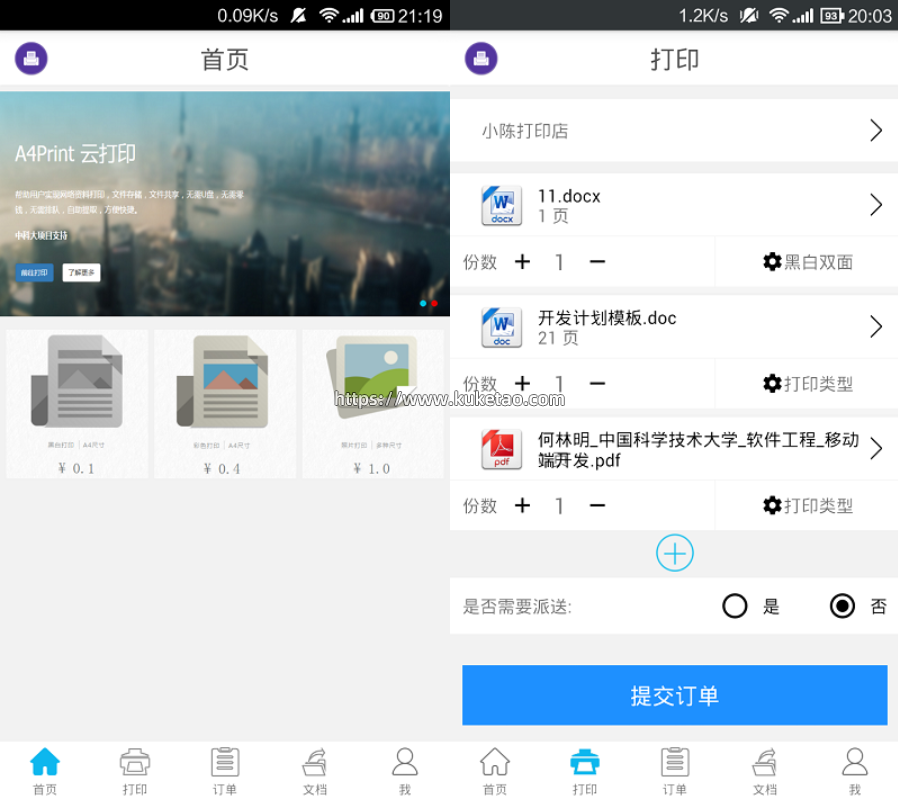This screenshot has width=898, height=799.
Task: Switch to 首页 tab on home screen
Action: [x=45, y=772]
